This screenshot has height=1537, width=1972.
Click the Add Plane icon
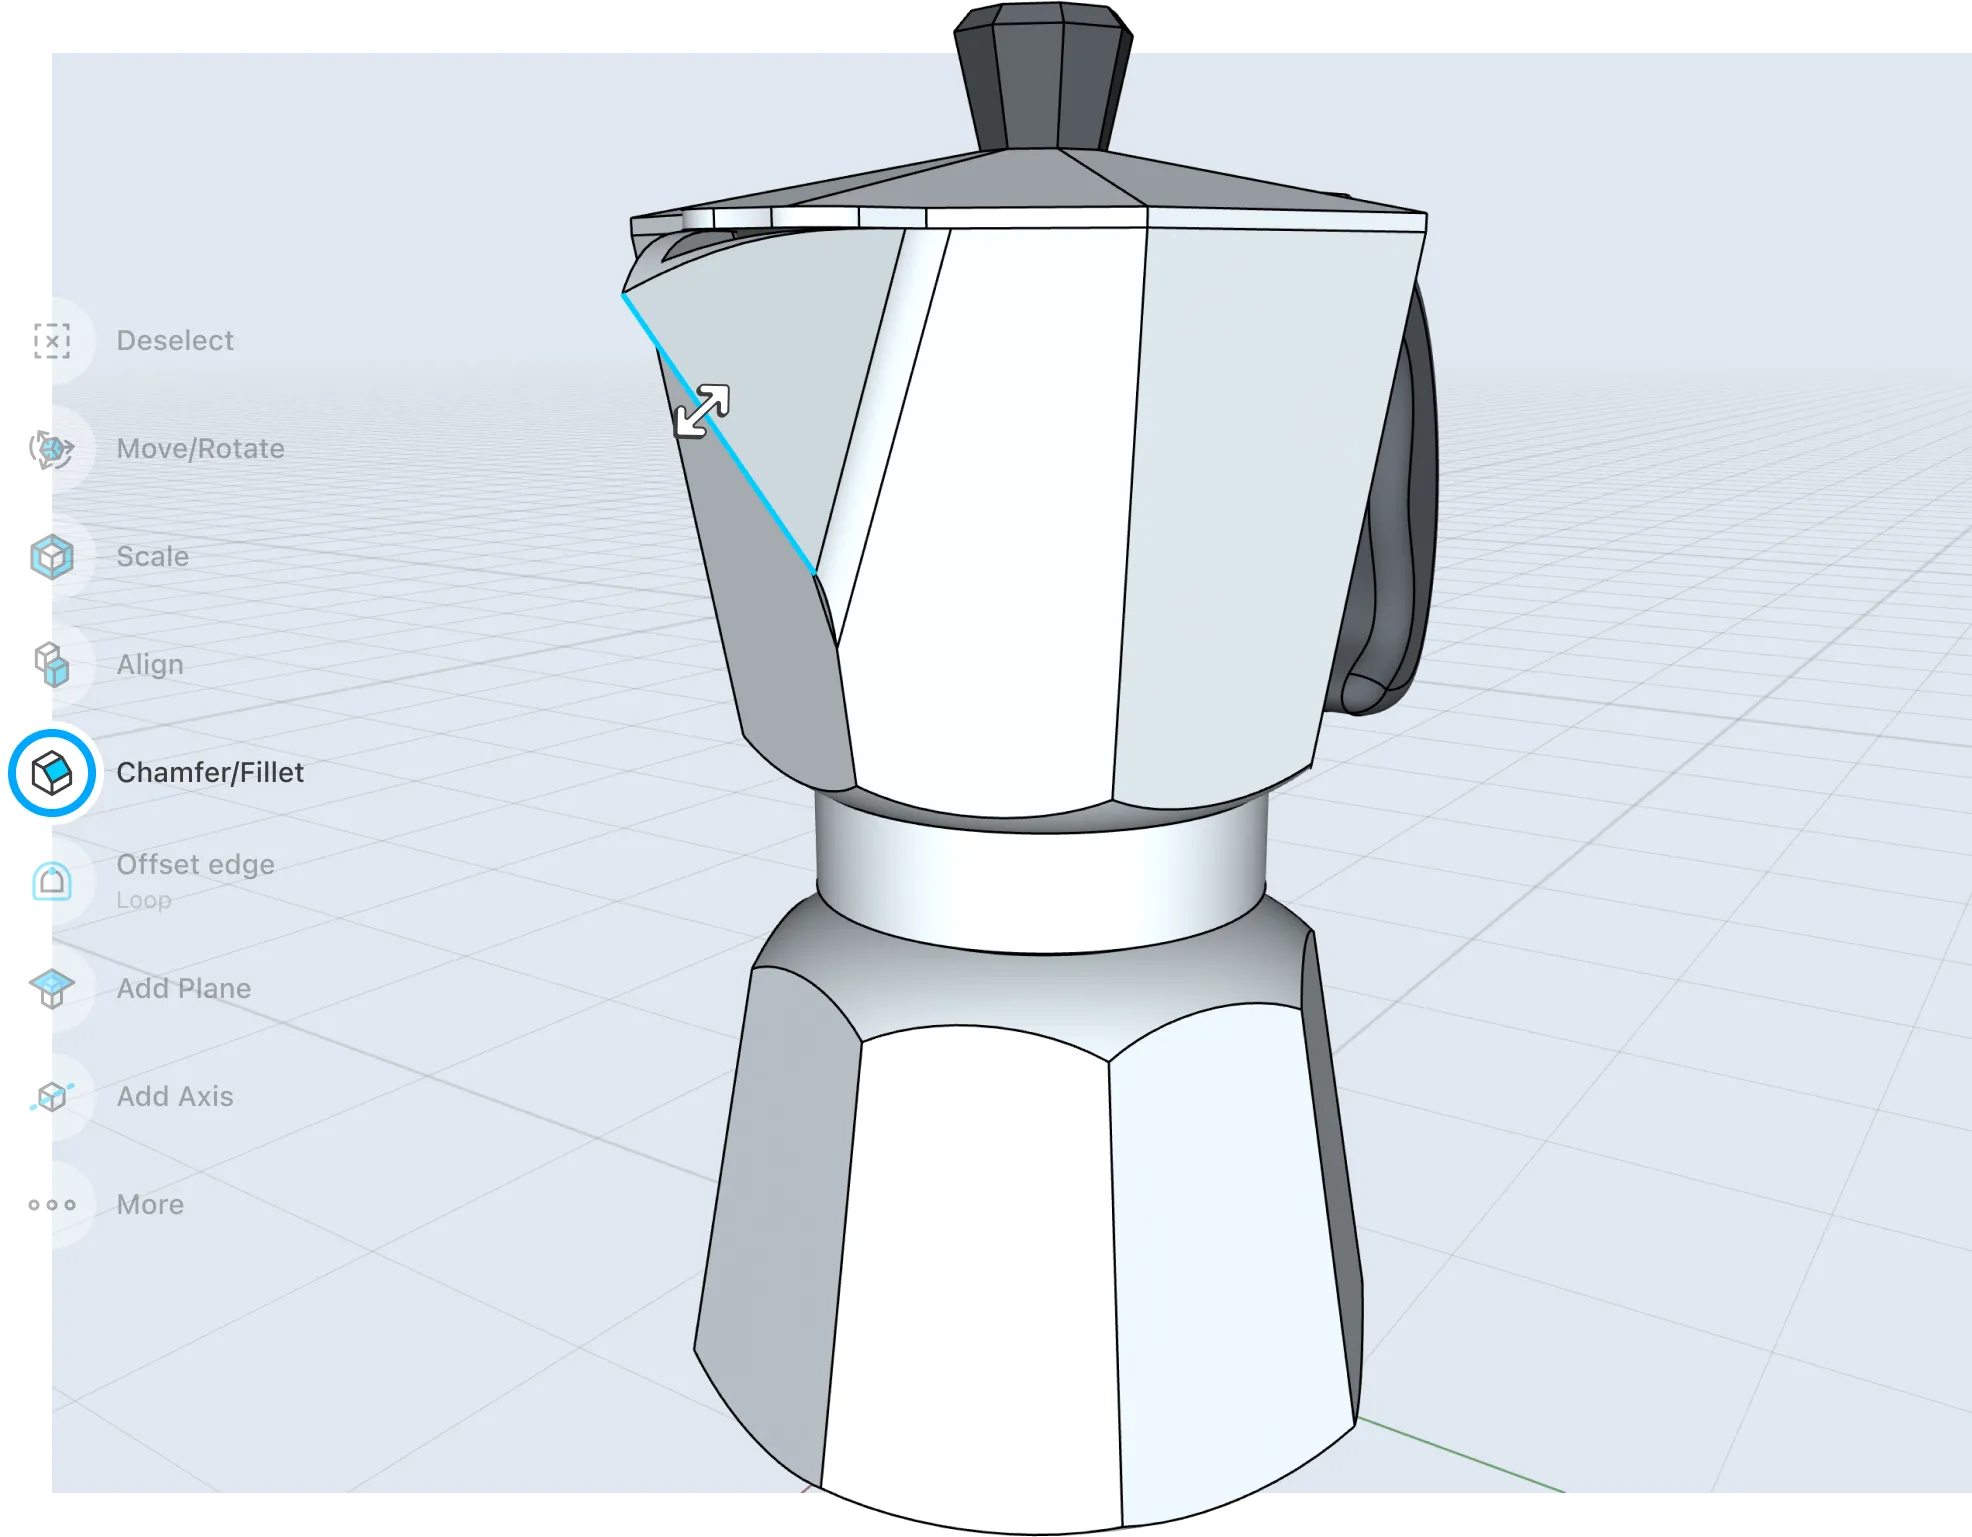coord(52,989)
